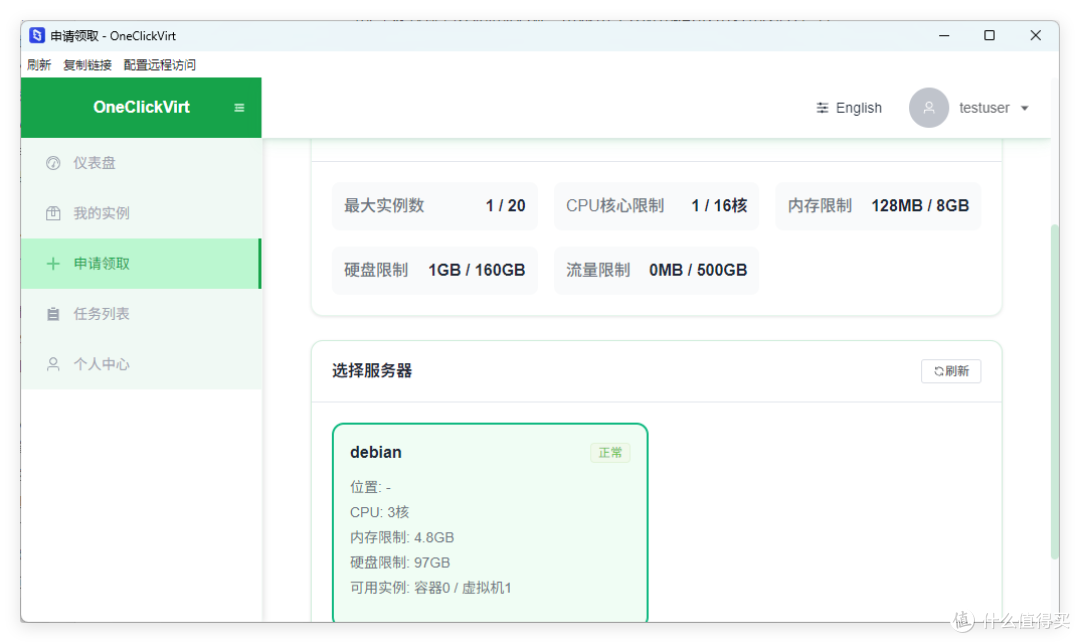Image resolution: width=1080 pixels, height=643 pixels.
Task: Click the 刷新 button in 选择服务器
Action: click(x=951, y=371)
